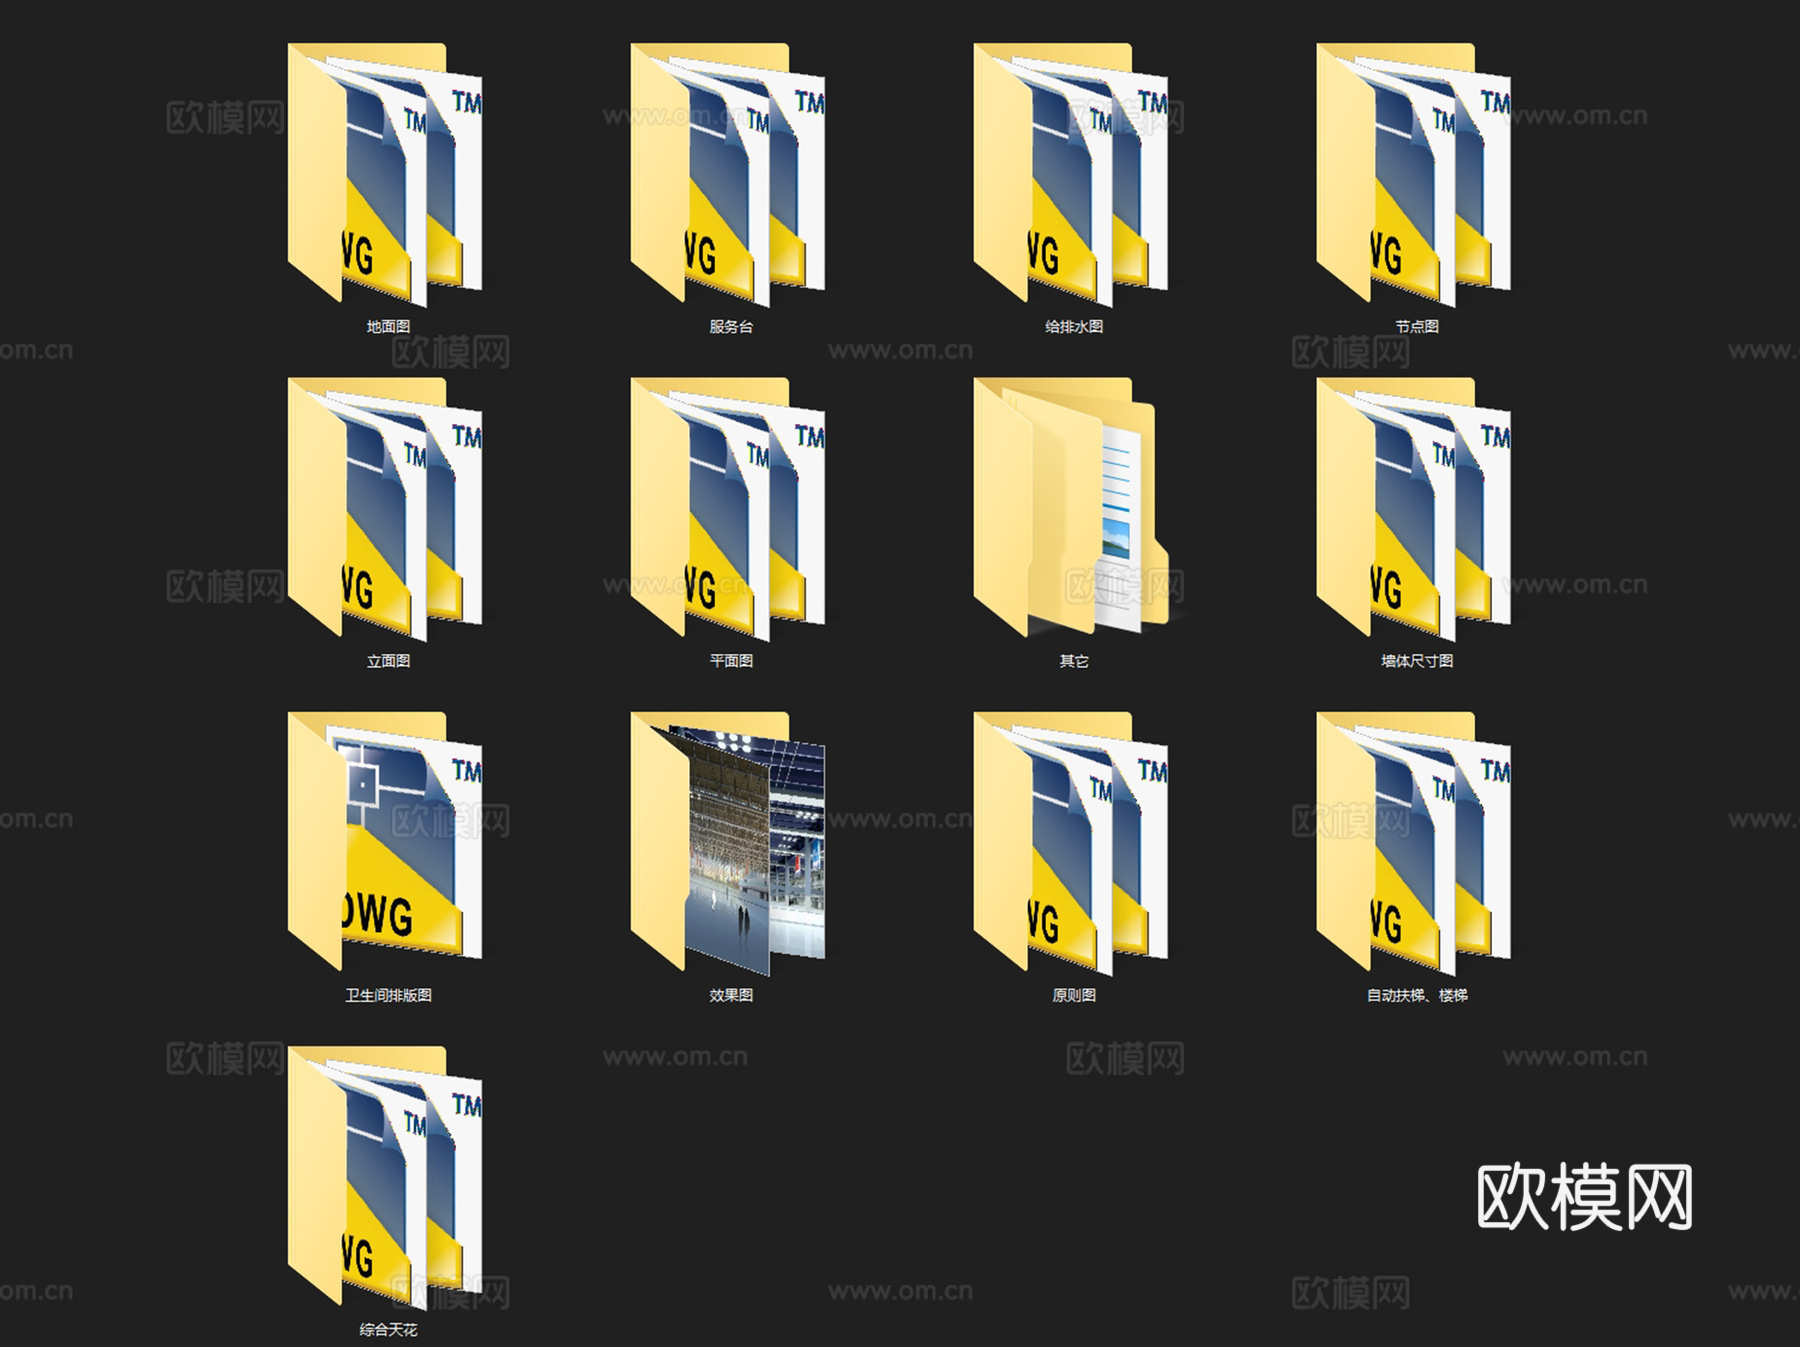Open the 卫生间排版图 folder icon

point(385,841)
